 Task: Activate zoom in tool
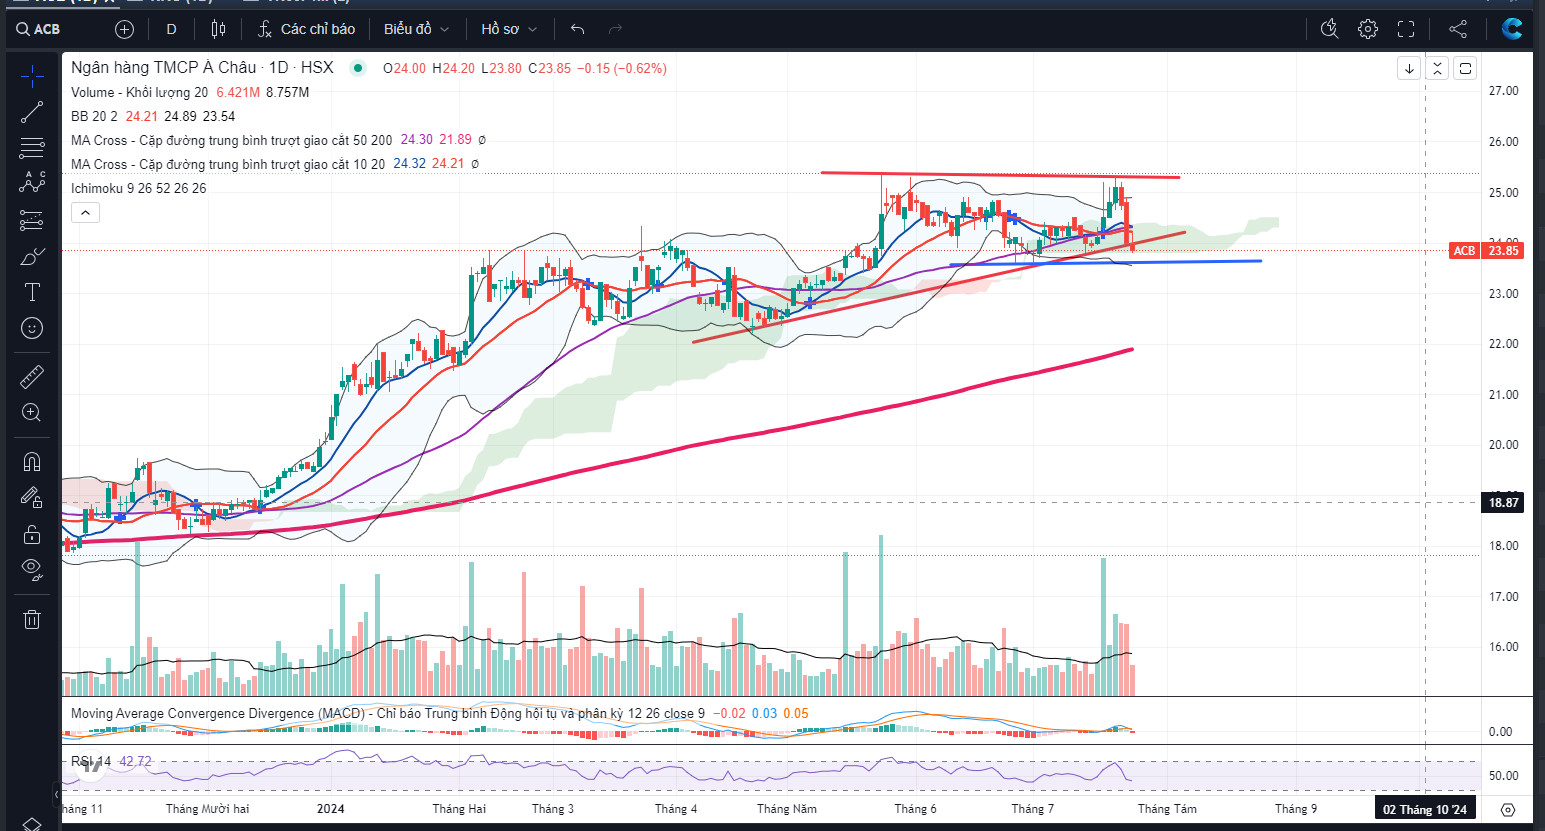32,412
